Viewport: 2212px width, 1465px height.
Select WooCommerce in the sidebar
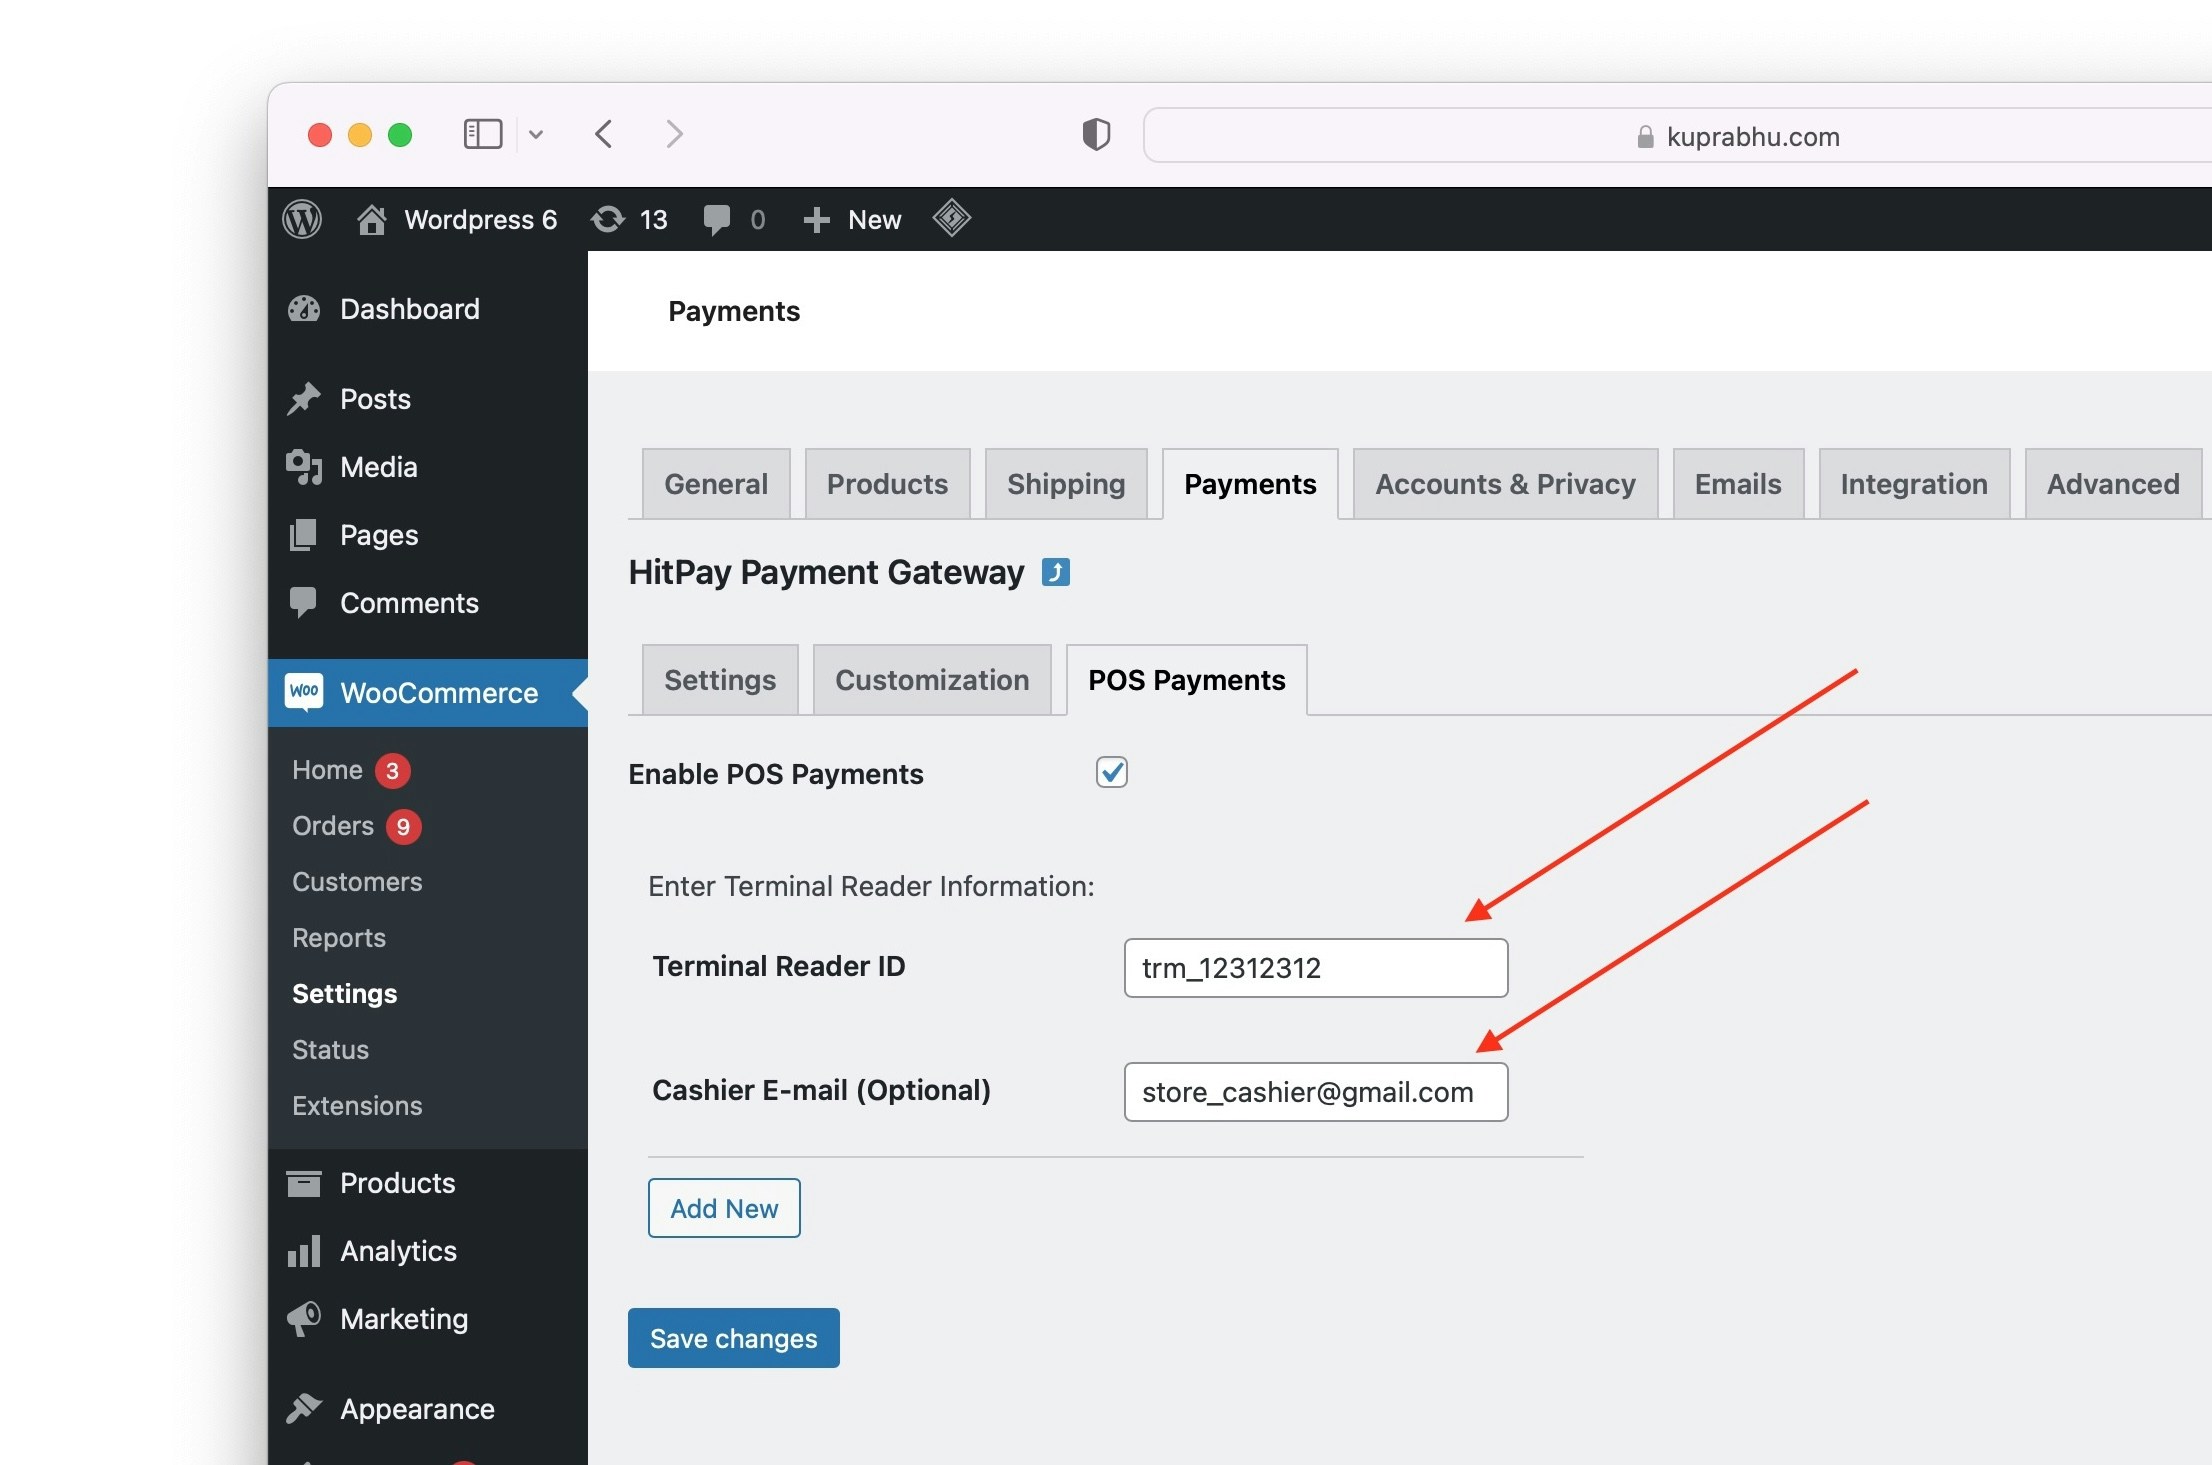click(x=428, y=693)
